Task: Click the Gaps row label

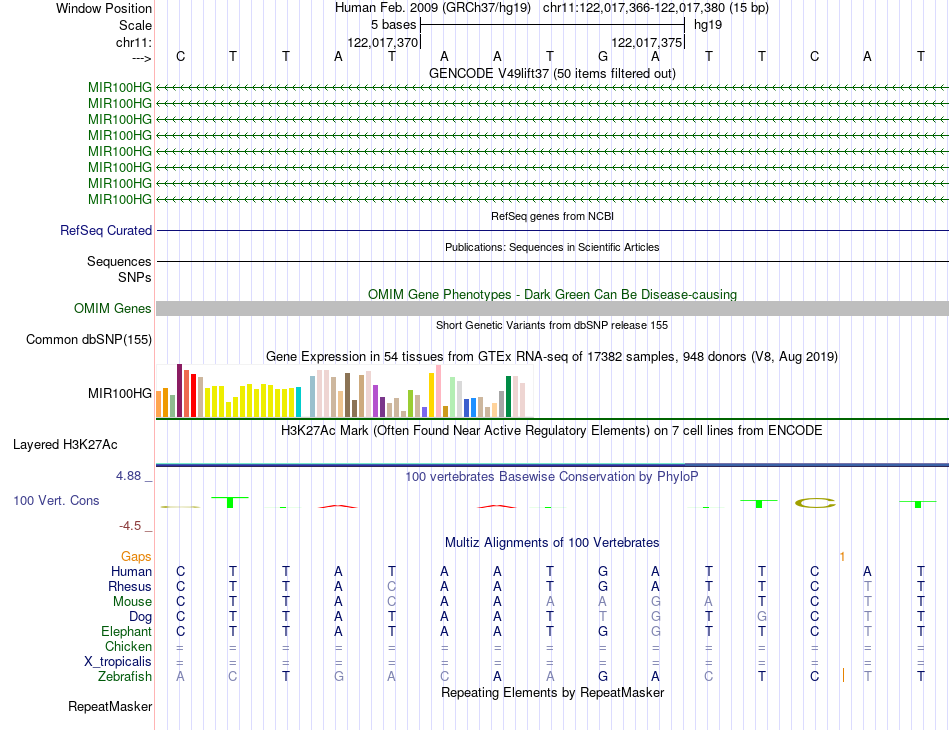Action: coord(136,556)
